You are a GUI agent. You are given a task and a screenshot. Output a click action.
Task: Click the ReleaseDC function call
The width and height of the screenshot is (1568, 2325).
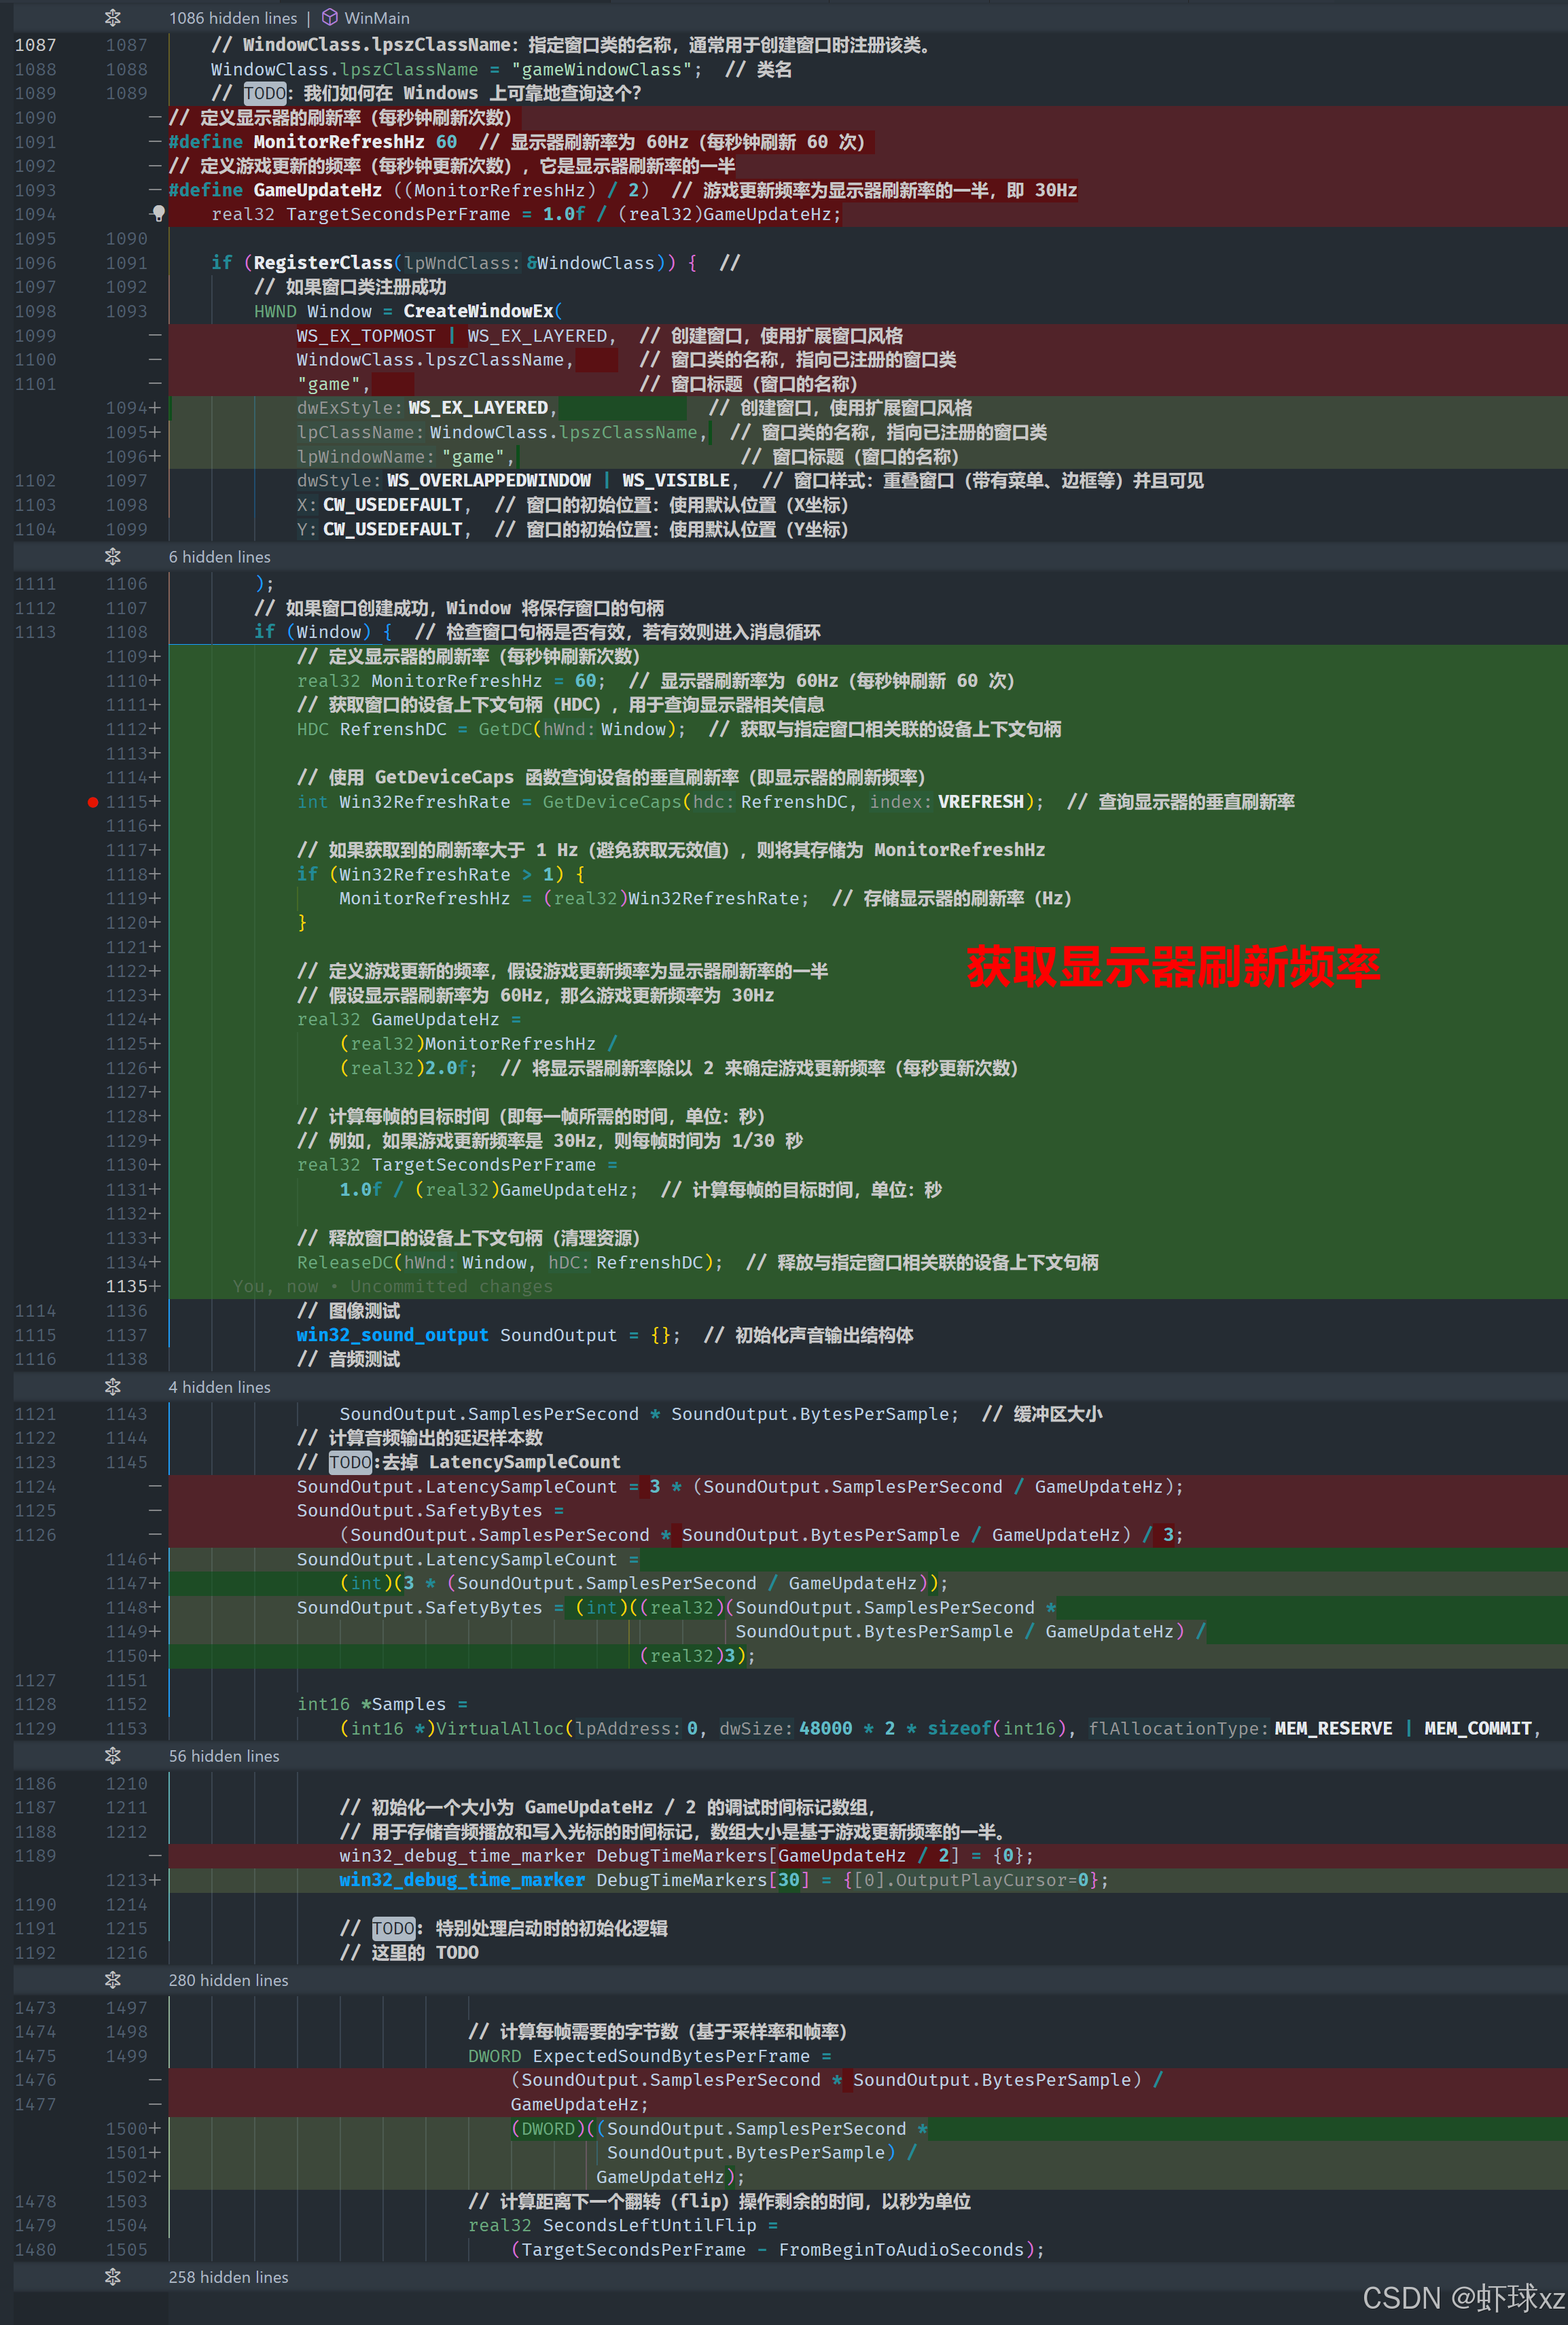[x=345, y=1262]
